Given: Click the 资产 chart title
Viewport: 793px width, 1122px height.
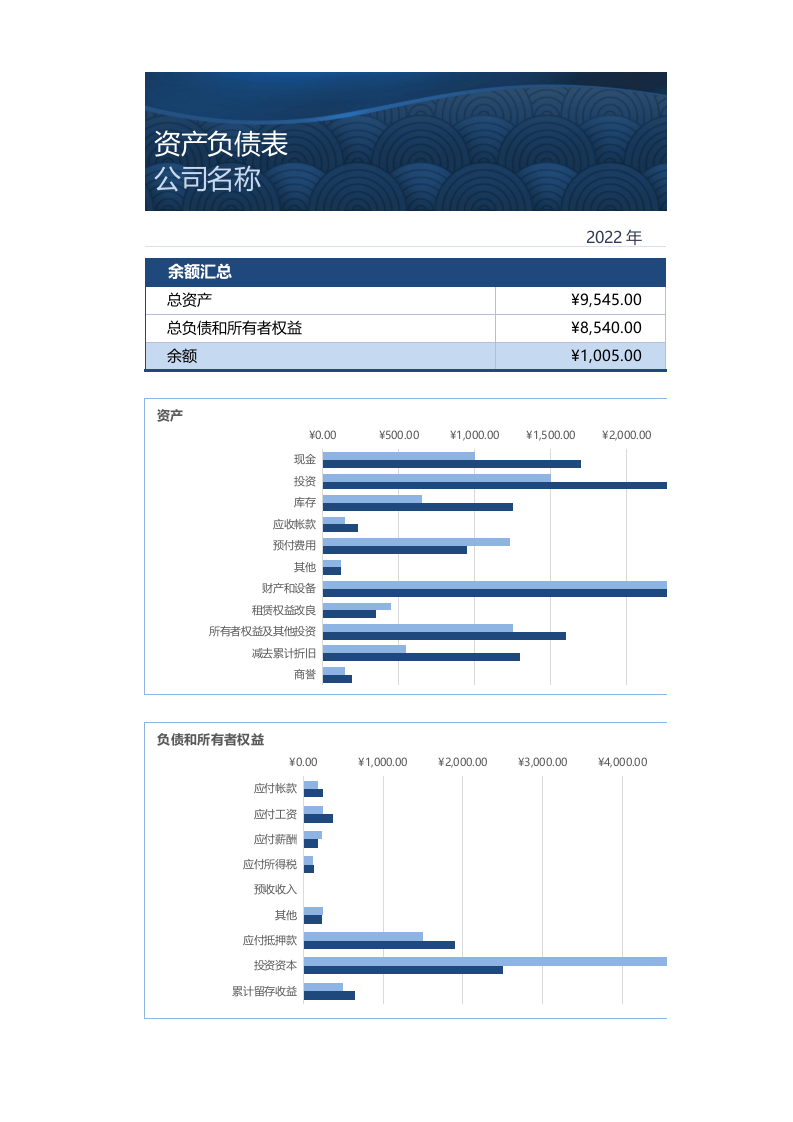Looking at the screenshot, I should [170, 415].
